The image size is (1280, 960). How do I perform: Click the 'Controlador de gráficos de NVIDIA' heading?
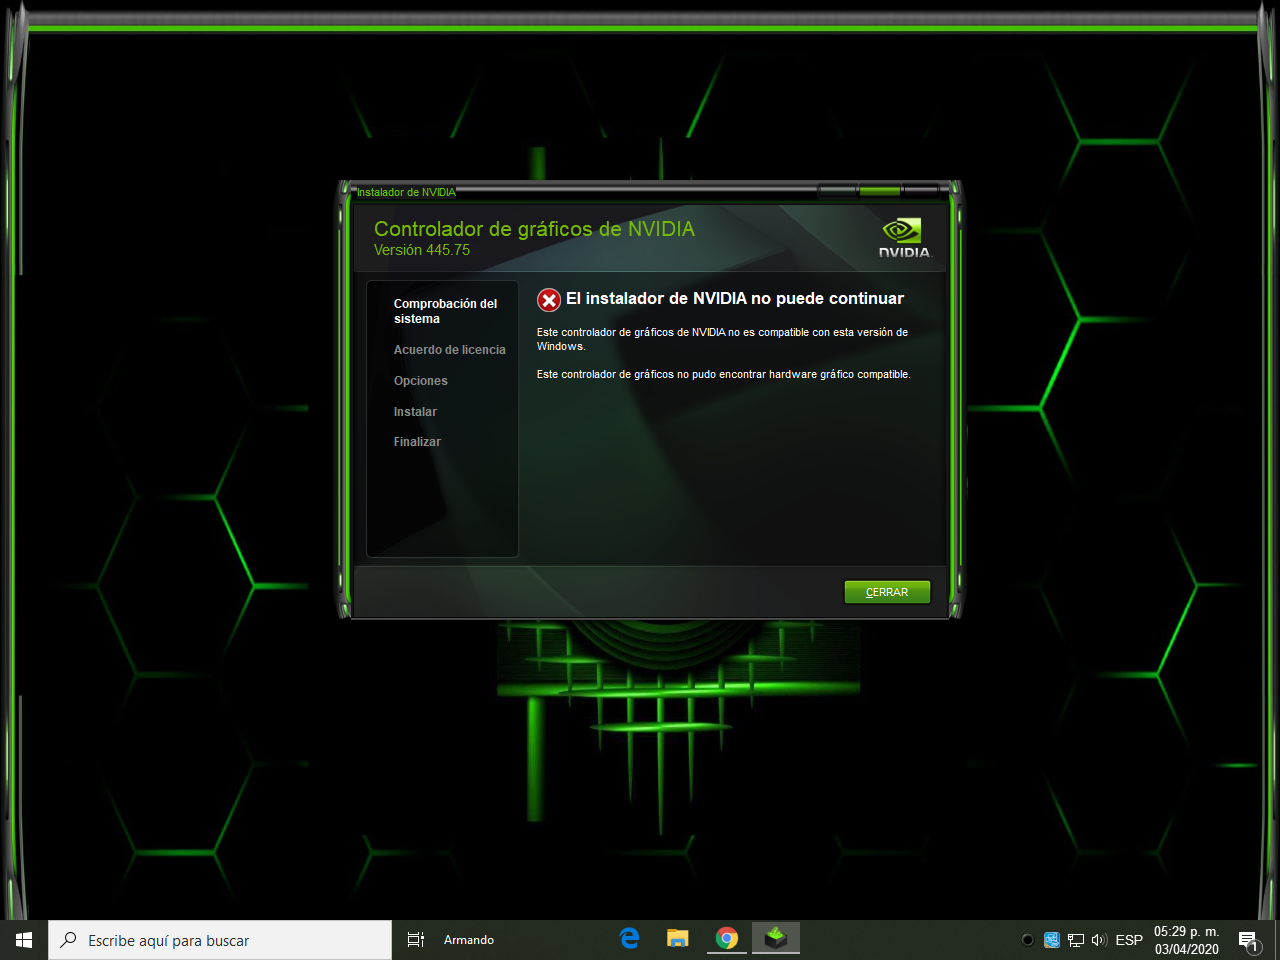pyautogui.click(x=534, y=229)
